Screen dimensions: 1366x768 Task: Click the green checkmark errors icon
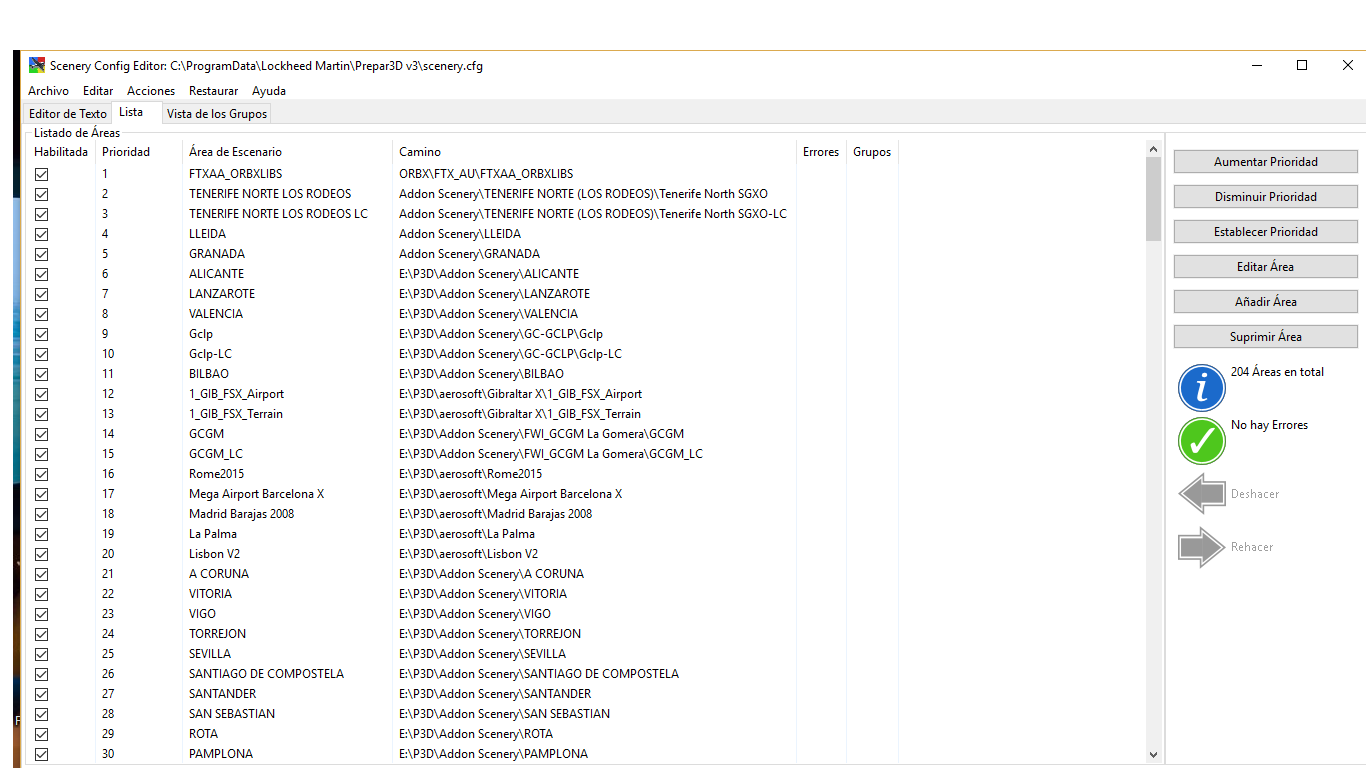[x=1202, y=441]
